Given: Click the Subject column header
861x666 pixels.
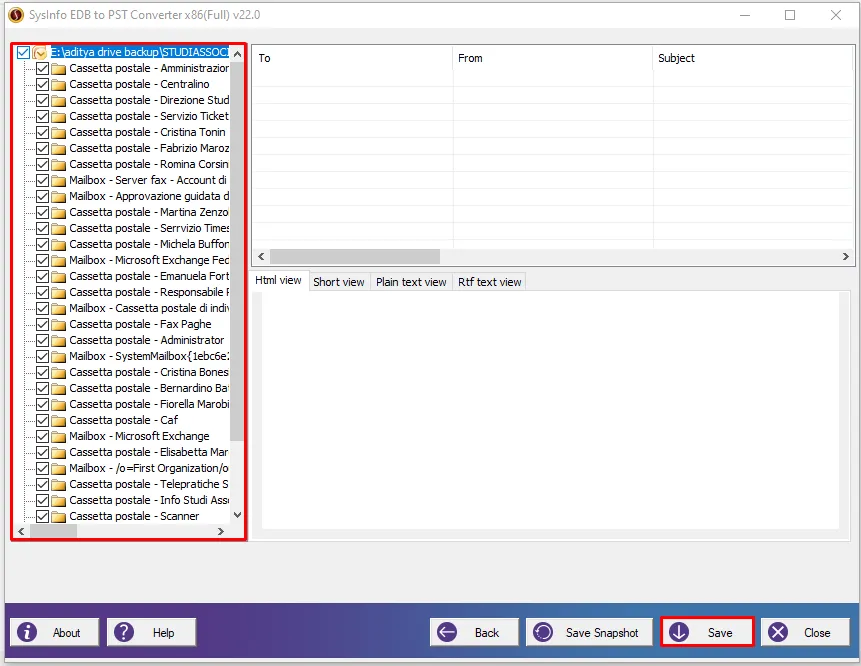Looking at the screenshot, I should [x=752, y=58].
